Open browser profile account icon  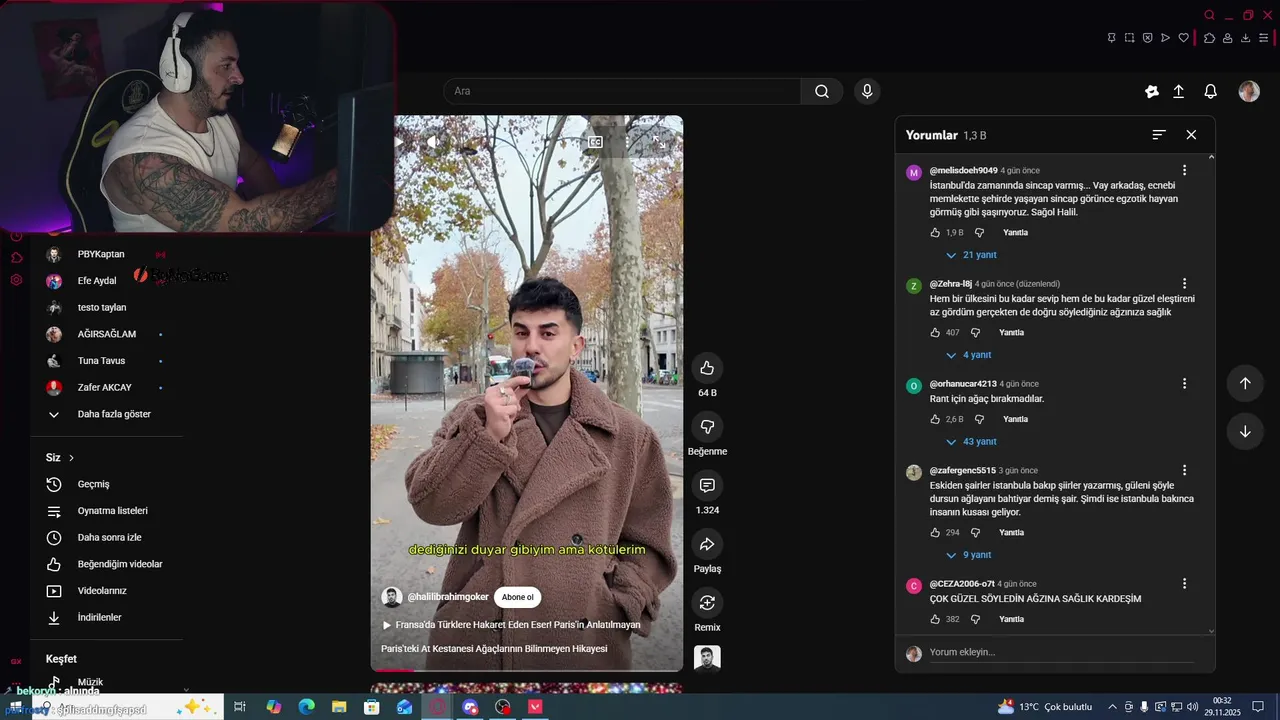click(1227, 38)
